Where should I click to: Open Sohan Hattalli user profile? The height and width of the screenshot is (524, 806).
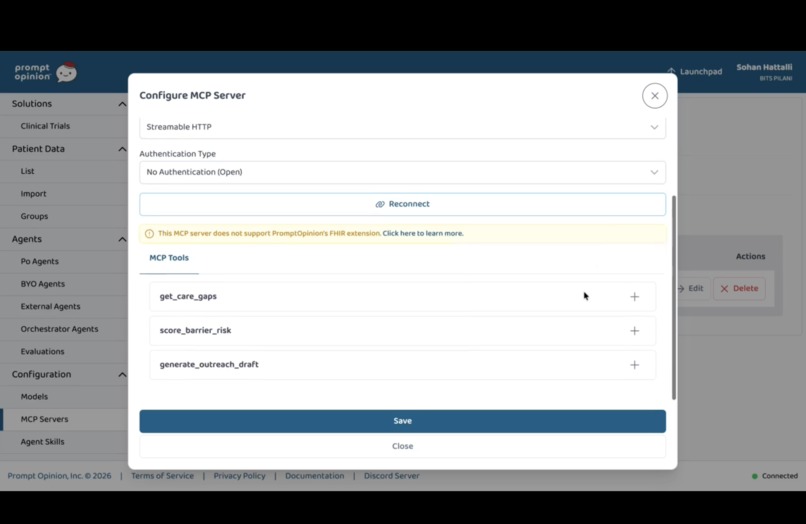click(x=764, y=72)
